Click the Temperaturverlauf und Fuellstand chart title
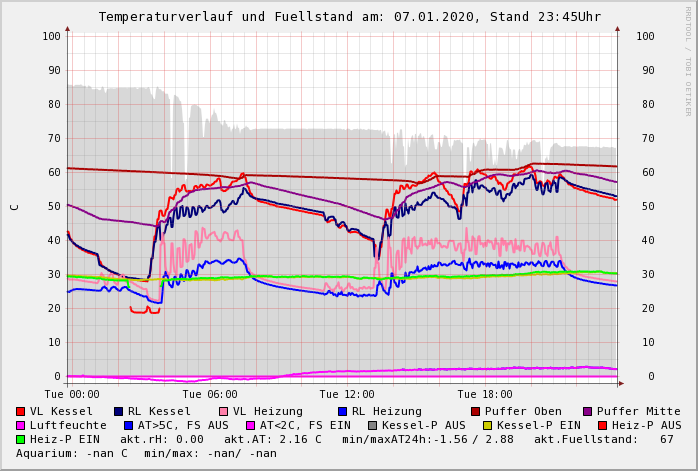Image resolution: width=698 pixels, height=471 pixels. tap(349, 17)
